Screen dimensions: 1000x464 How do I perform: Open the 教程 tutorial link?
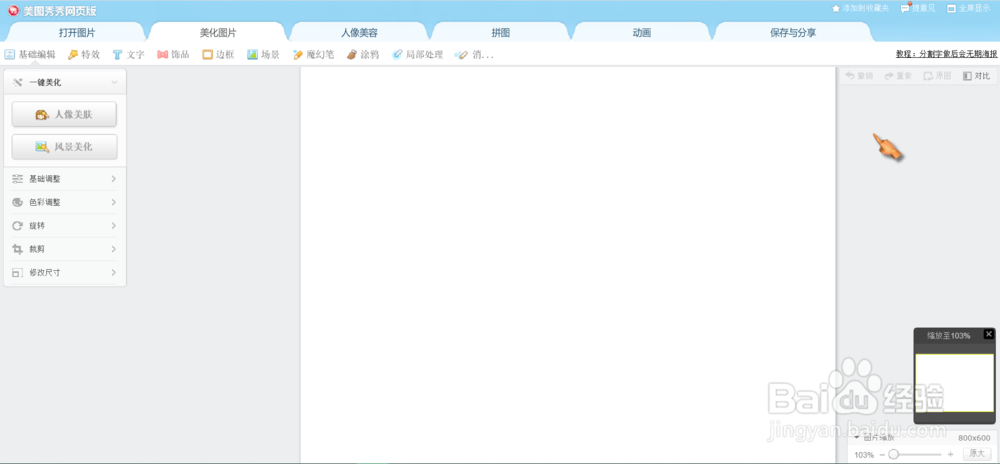(x=946, y=55)
